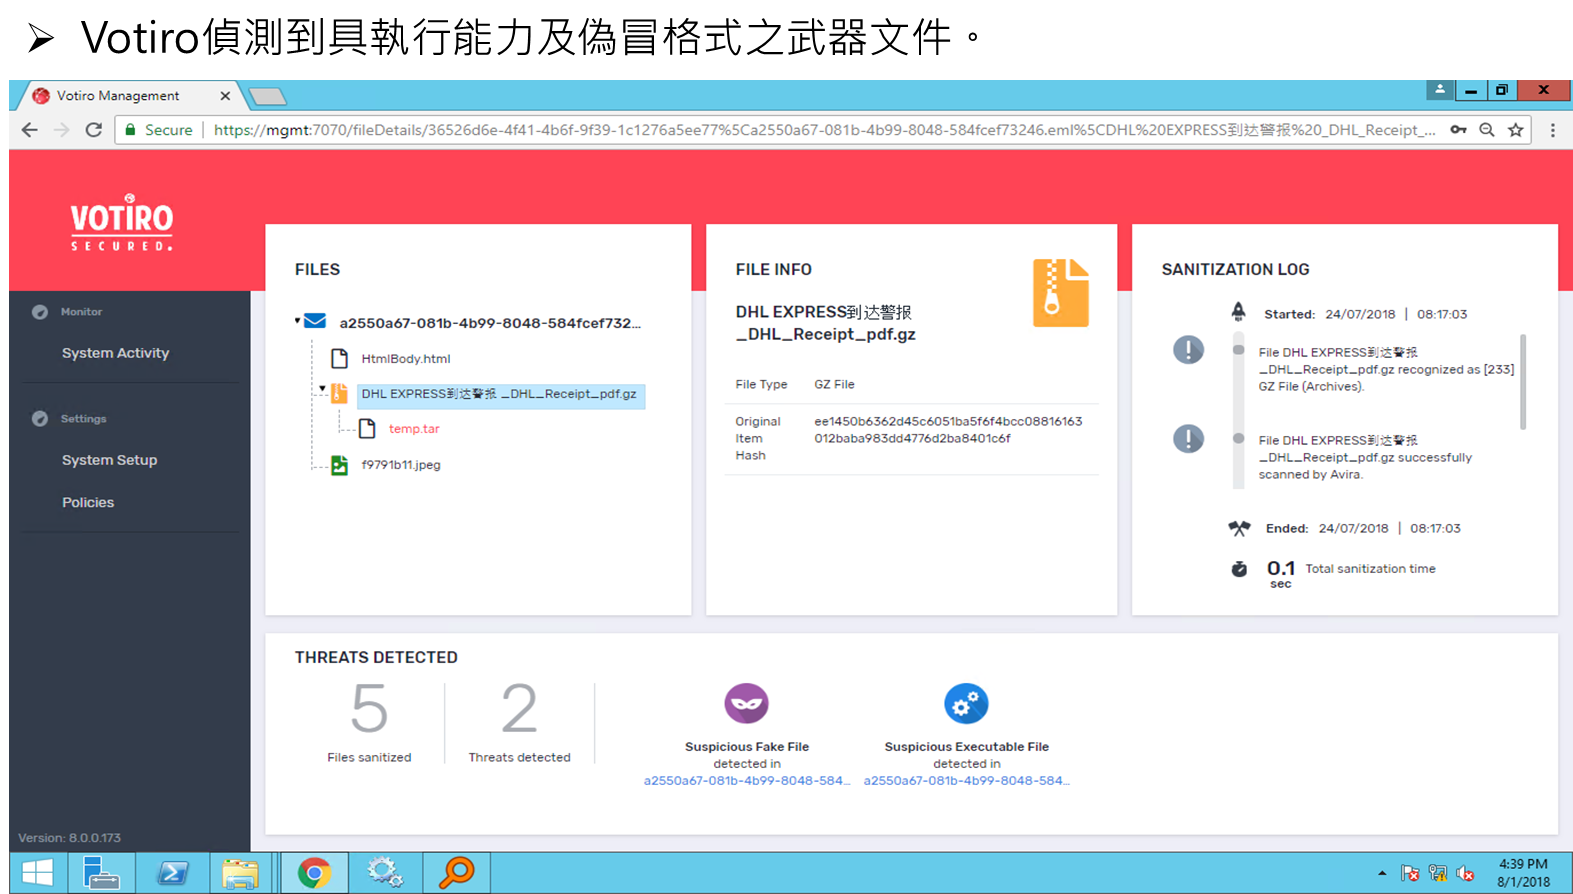Open the orange magnifier app in taskbar
Viewport: 1573px width, 894px height.
tap(456, 873)
